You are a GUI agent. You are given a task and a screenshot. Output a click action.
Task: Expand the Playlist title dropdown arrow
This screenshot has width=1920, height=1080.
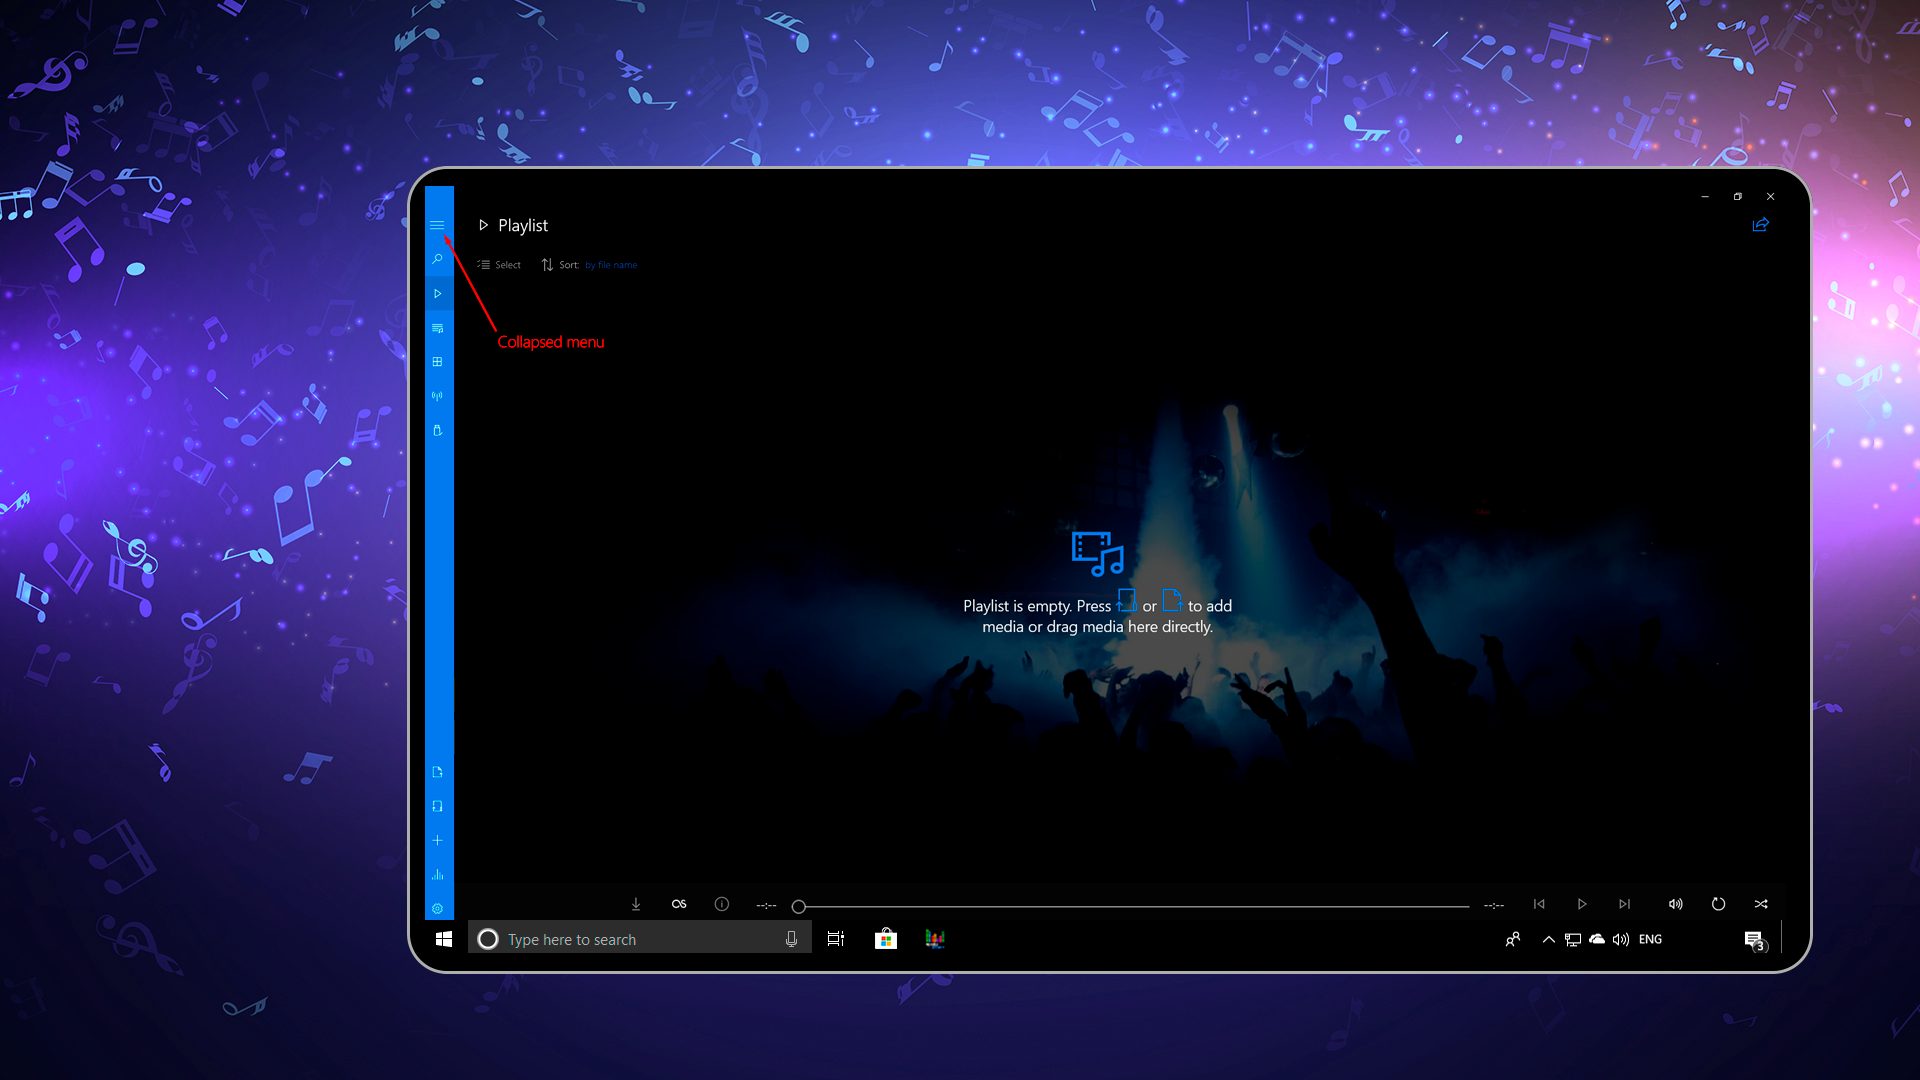coord(484,225)
